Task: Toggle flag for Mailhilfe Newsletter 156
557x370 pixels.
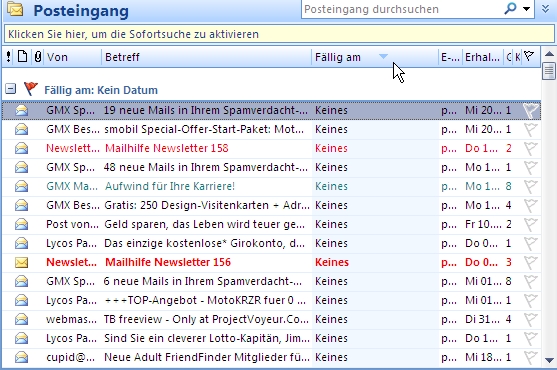Action: point(530,262)
